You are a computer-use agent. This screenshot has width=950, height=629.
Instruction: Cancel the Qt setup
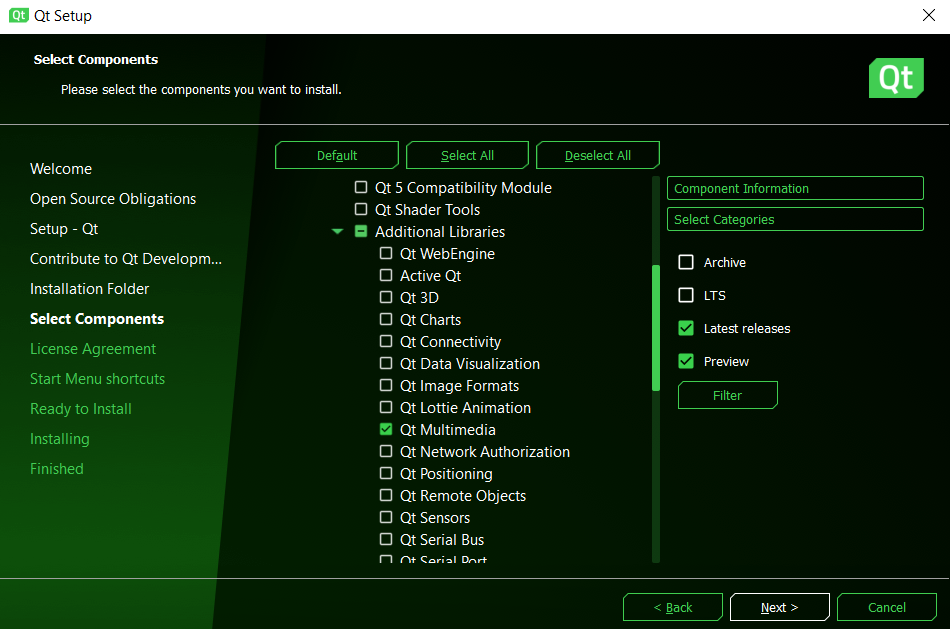point(887,607)
